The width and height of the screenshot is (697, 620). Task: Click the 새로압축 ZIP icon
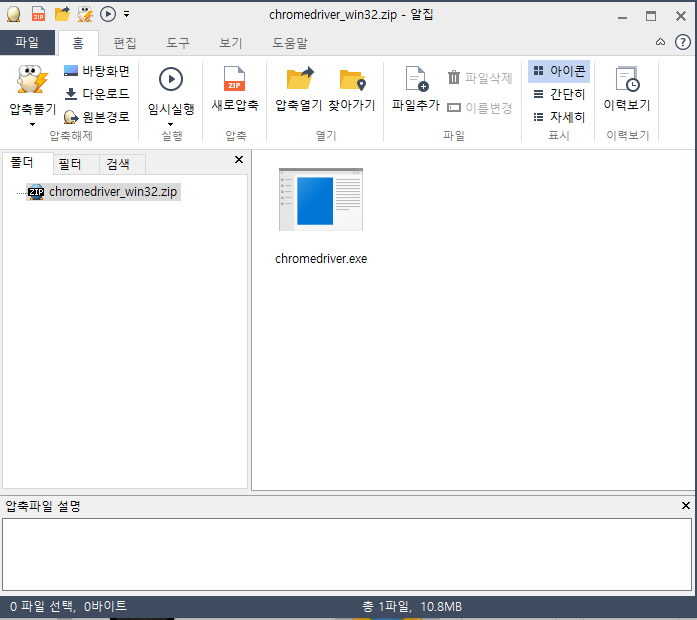coord(235,79)
